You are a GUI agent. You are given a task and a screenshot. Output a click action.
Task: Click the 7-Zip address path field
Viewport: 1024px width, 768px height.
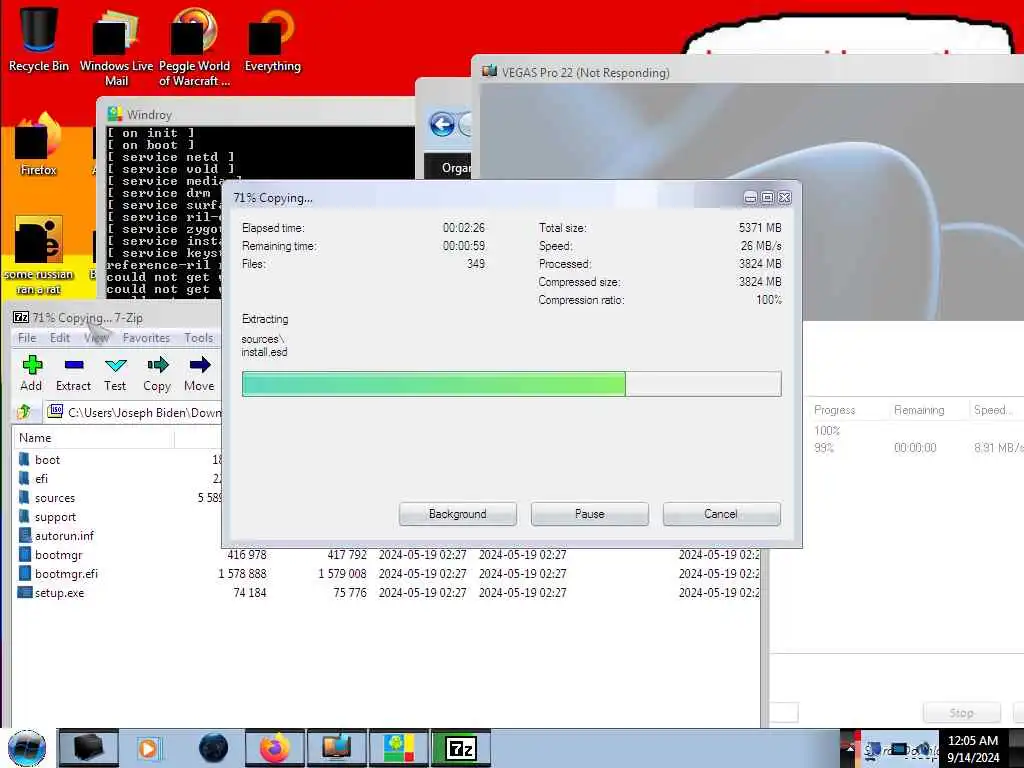[135, 412]
